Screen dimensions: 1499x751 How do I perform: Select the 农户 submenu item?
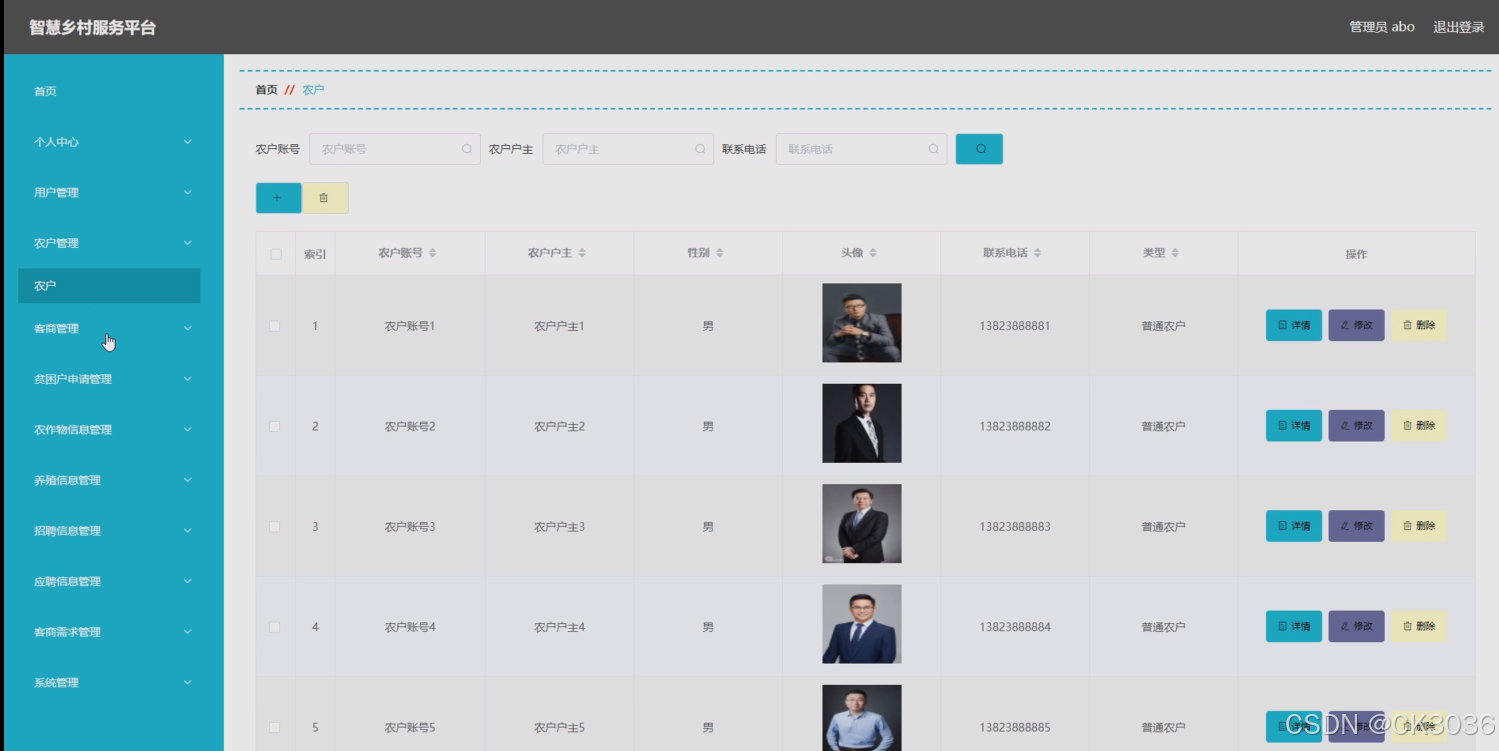tap(109, 285)
